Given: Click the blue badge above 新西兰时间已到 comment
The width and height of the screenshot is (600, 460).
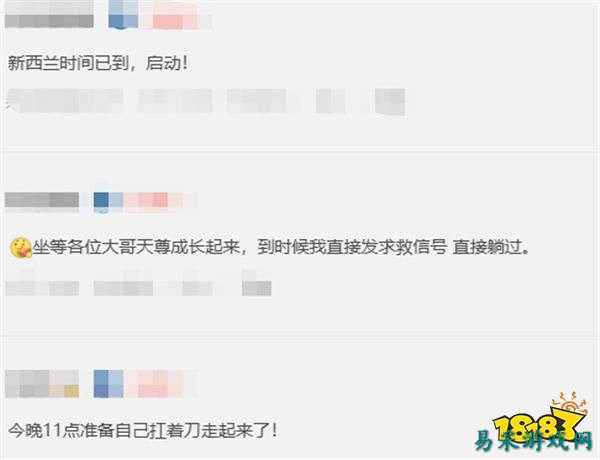Looking at the screenshot, I should point(123,14).
